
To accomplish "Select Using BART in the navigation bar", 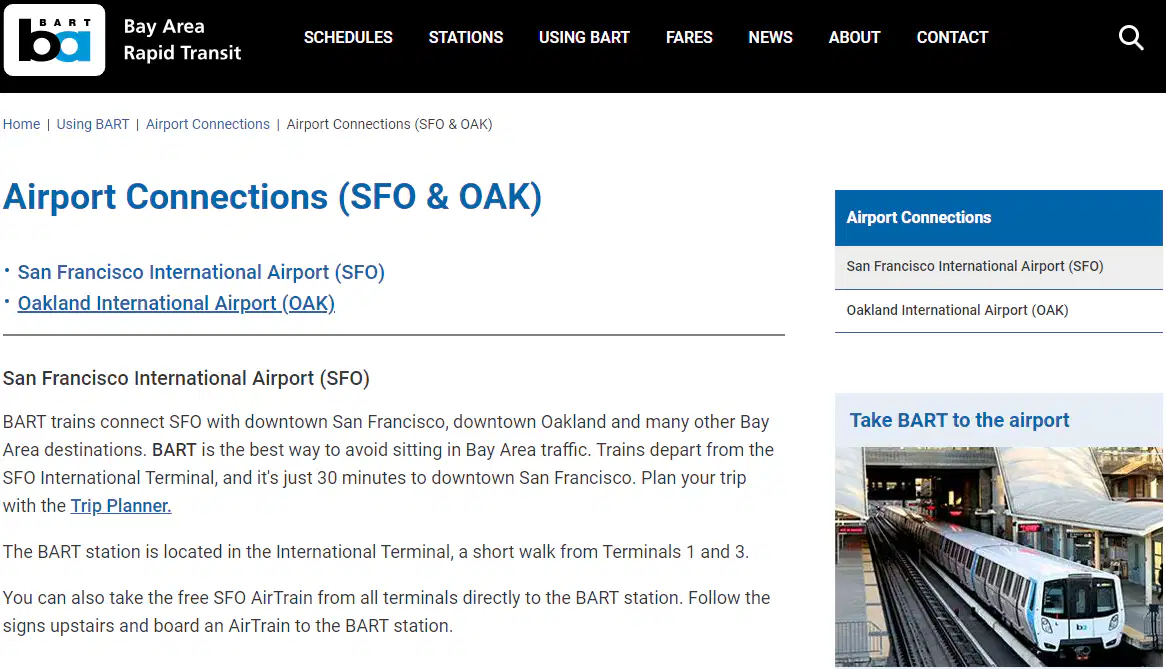I will click(584, 37).
